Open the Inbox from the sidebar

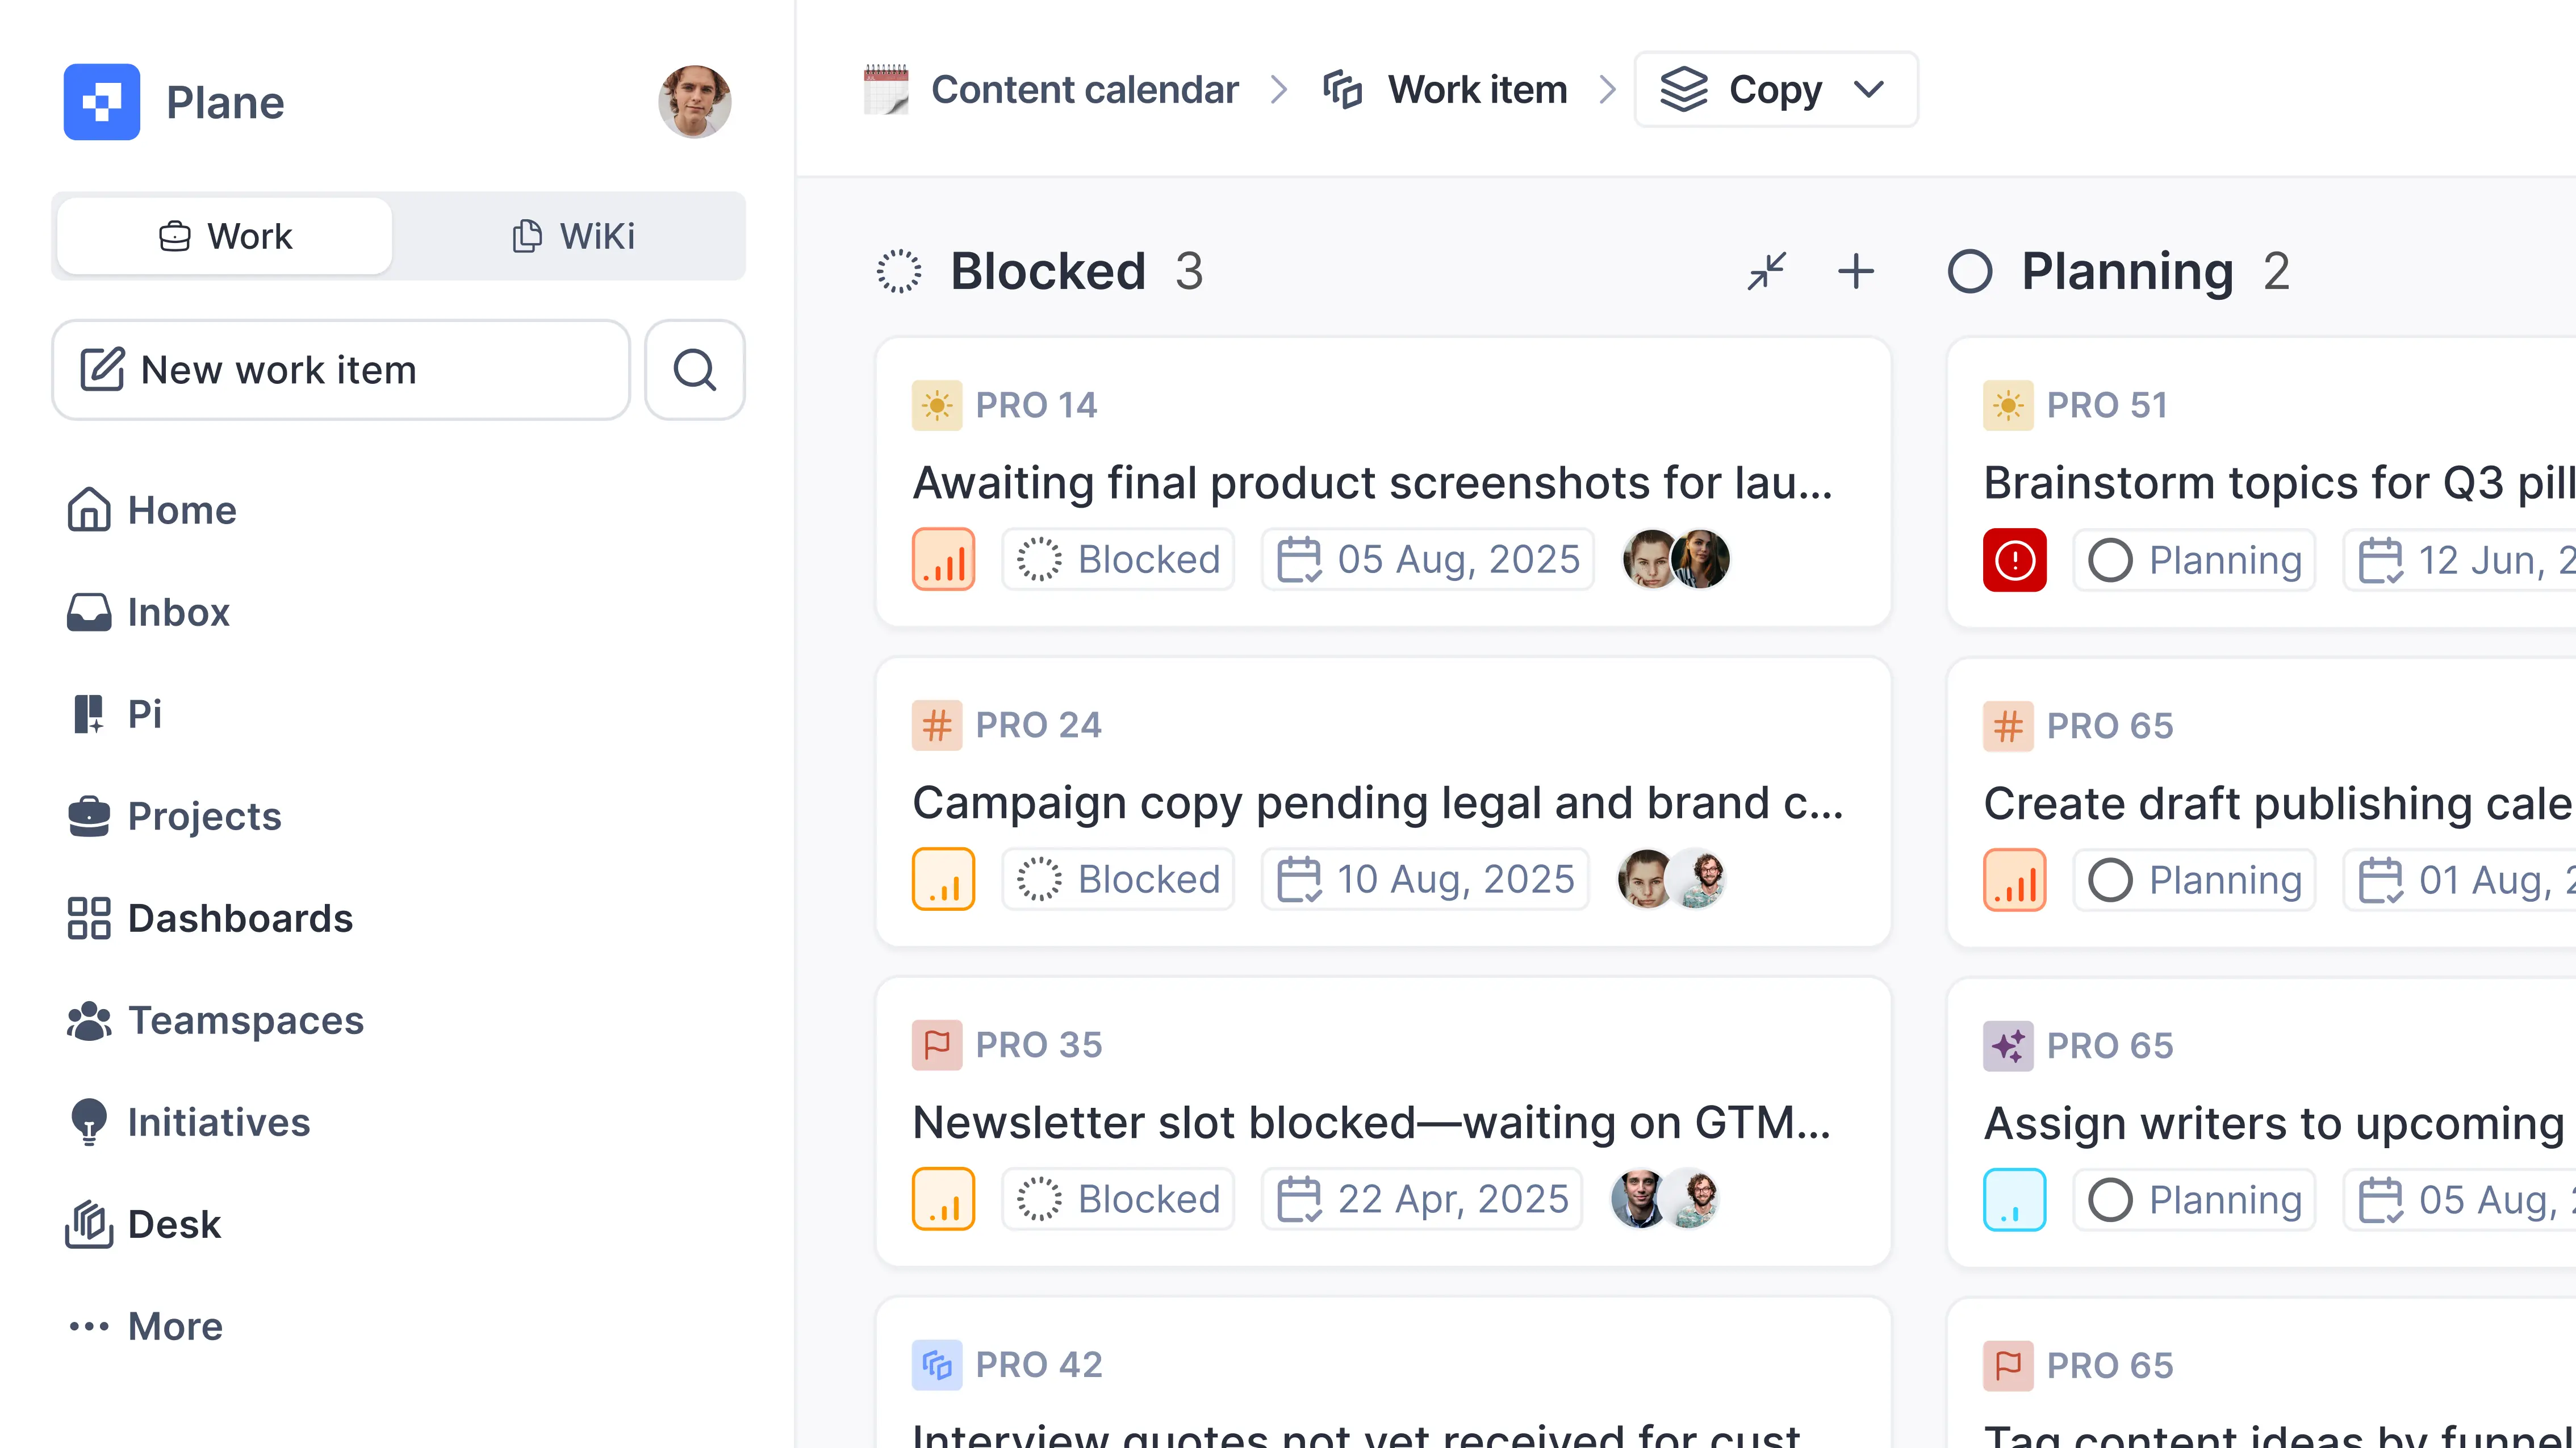[x=178, y=612]
